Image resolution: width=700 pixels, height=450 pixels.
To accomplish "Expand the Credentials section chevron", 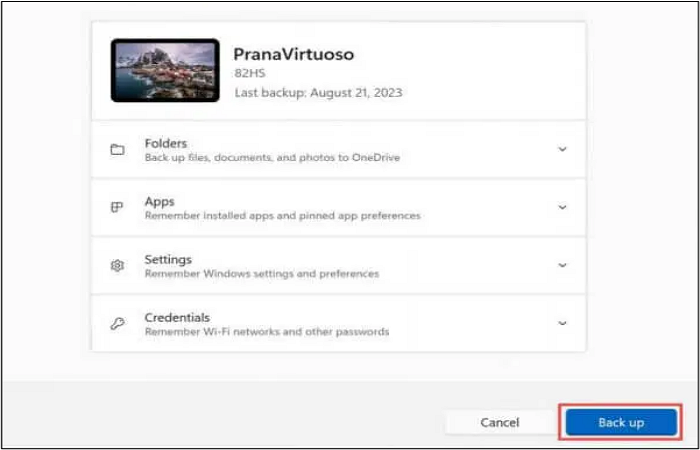I will click(562, 323).
